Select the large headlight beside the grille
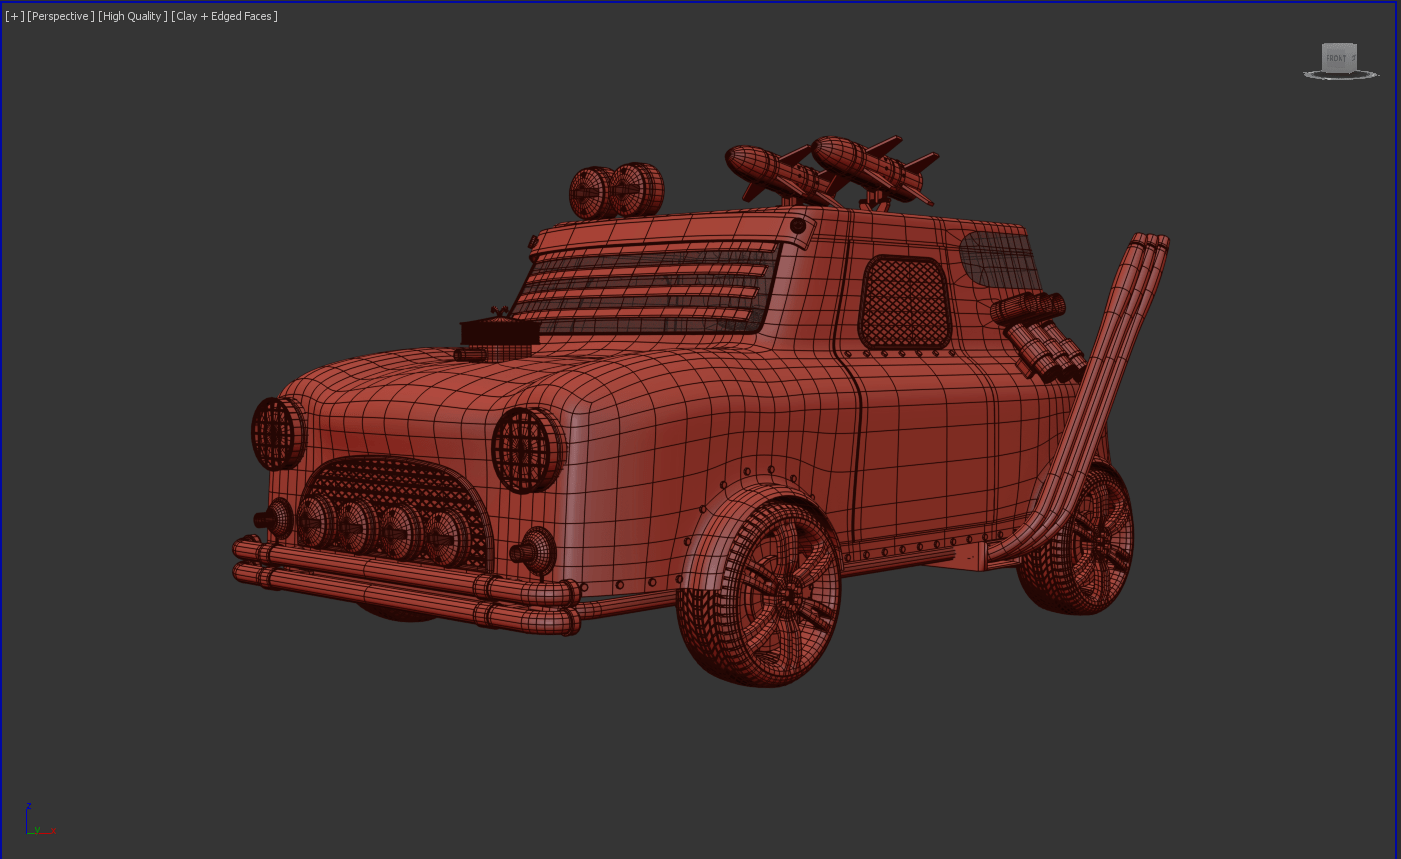Viewport: 1401px width, 859px height. tap(526, 450)
